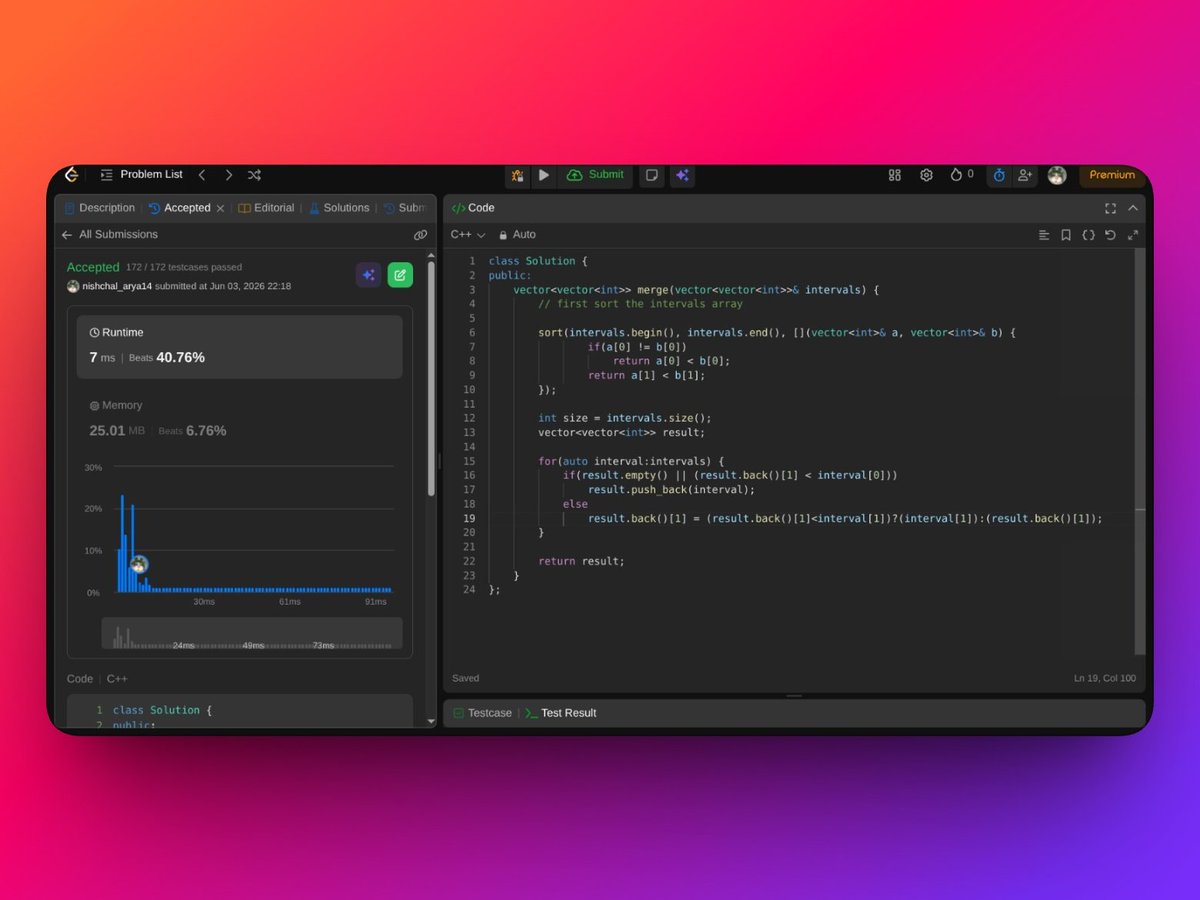The height and width of the screenshot is (900, 1200).
Task: Click the 'int size = intervals.size();' line
Action: pos(625,418)
